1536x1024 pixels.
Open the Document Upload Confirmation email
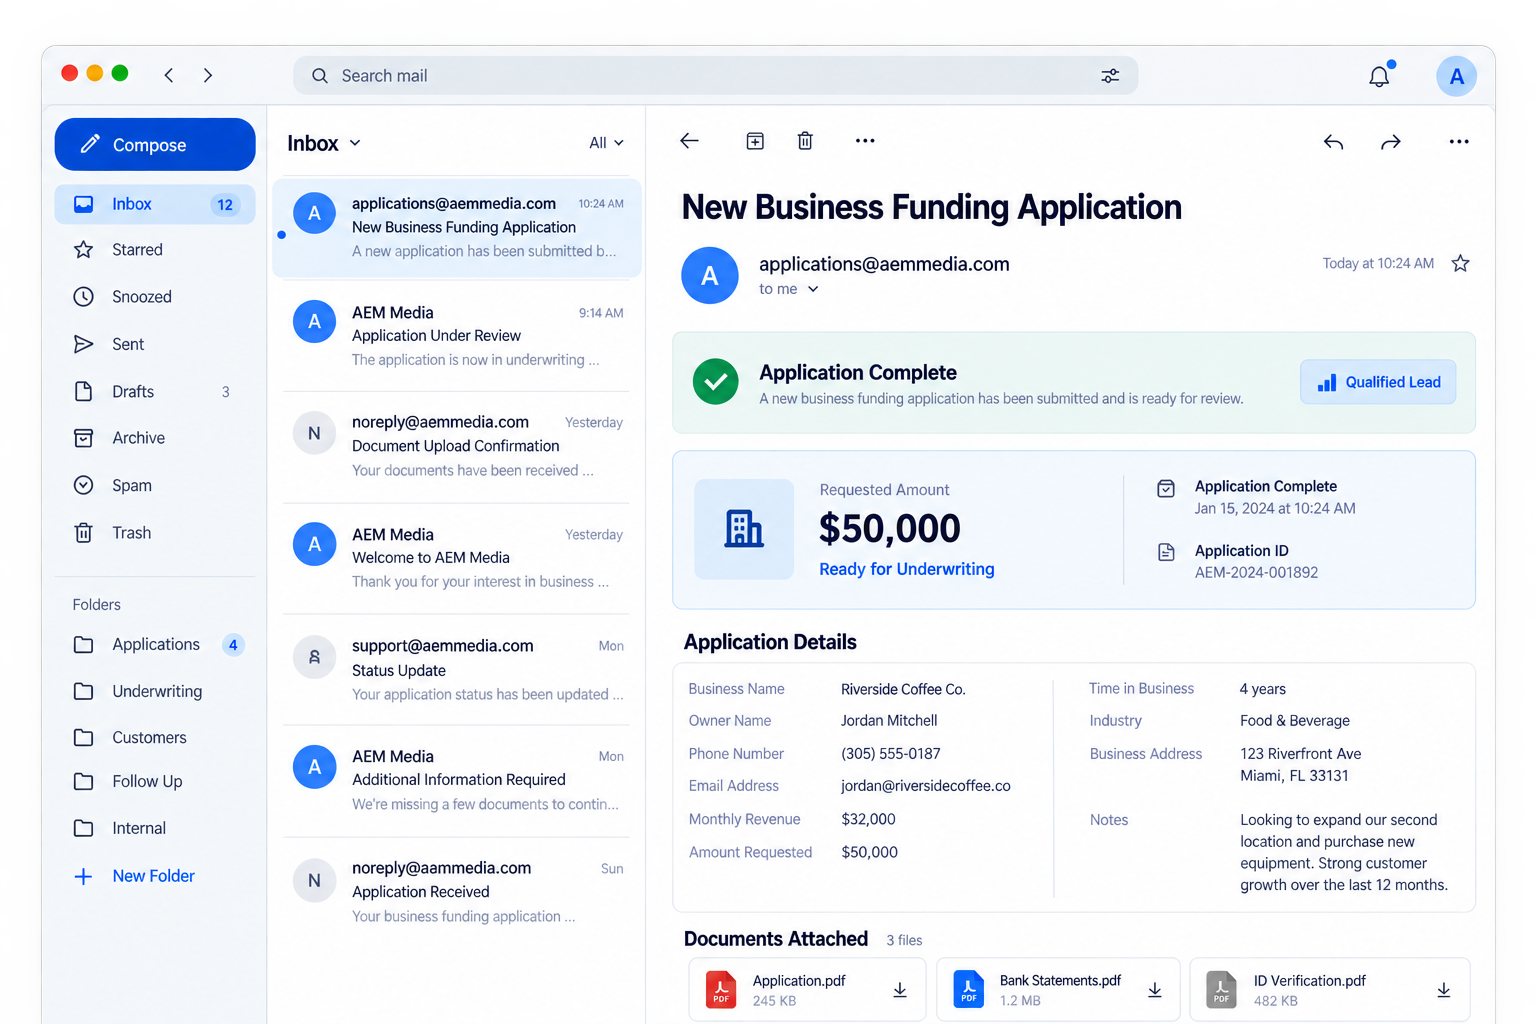[457, 446]
